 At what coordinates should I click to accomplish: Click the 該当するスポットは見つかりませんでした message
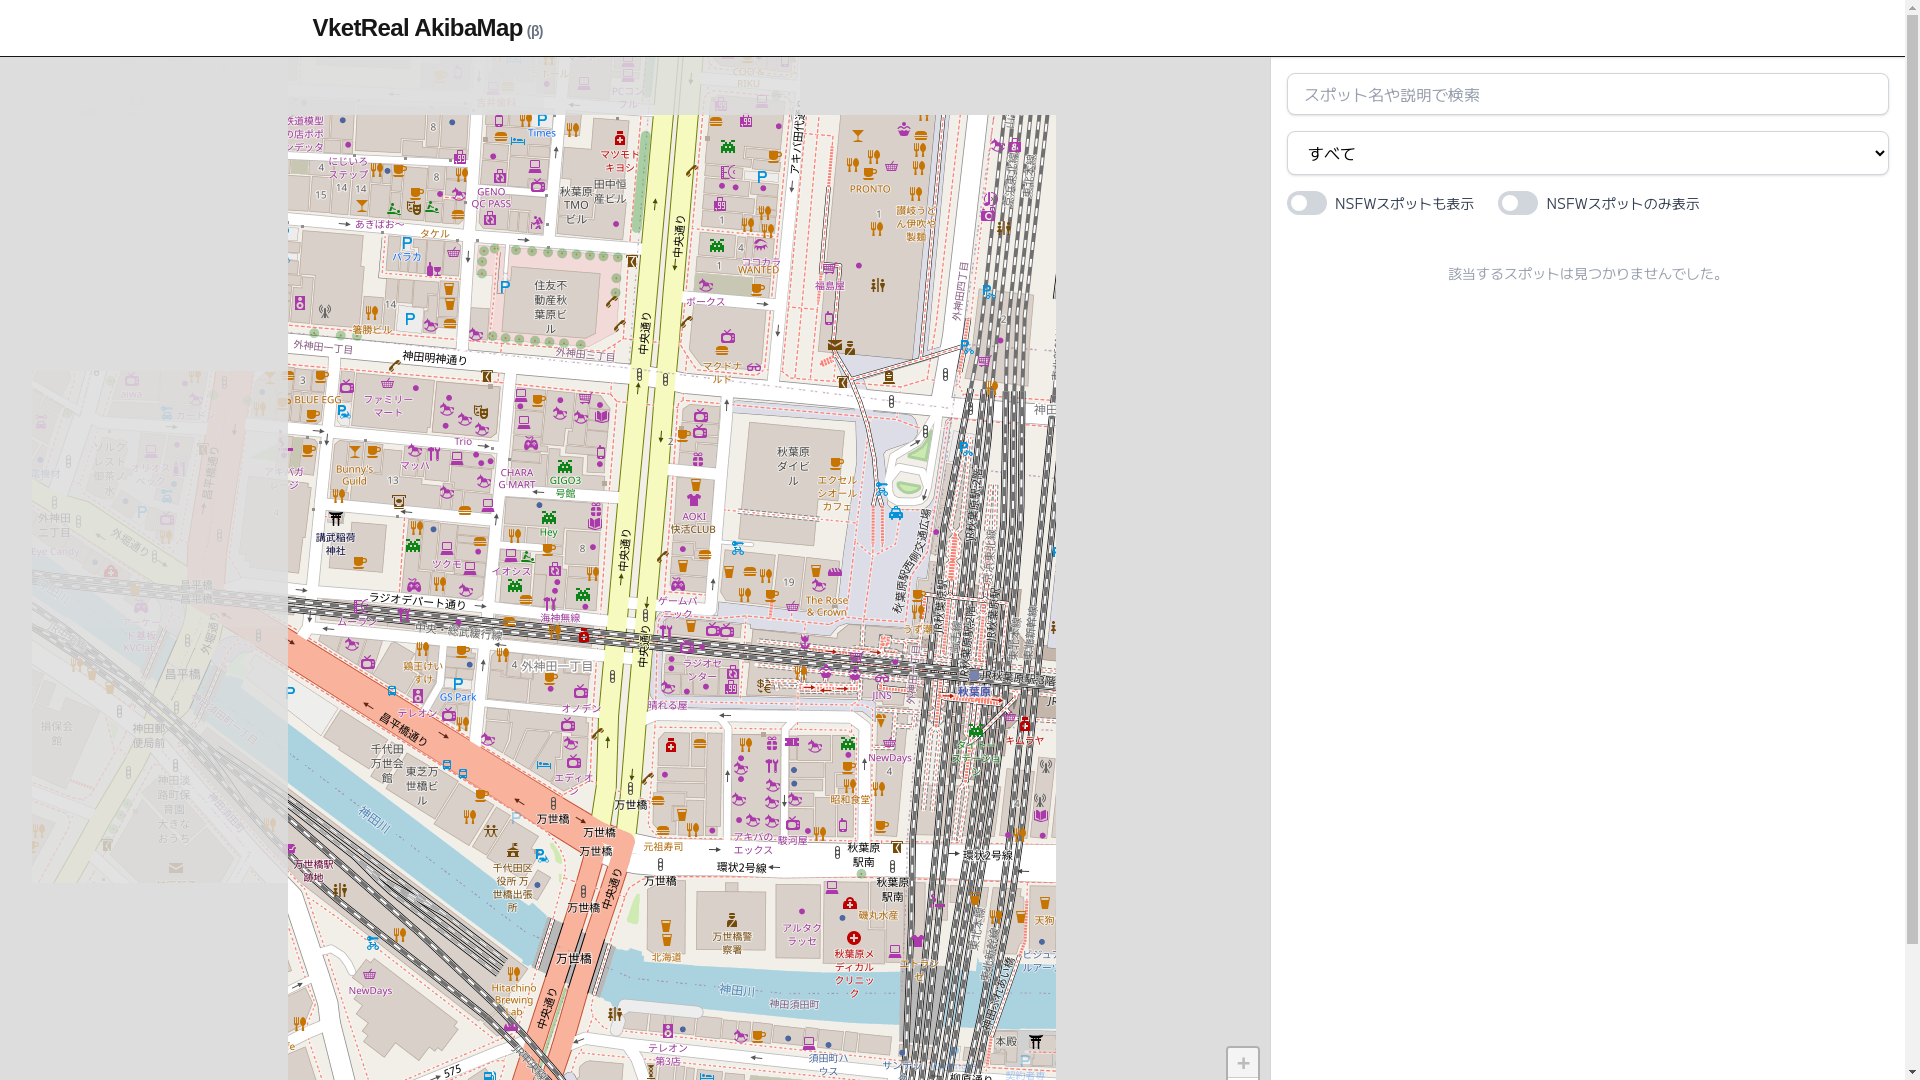[1587, 273]
